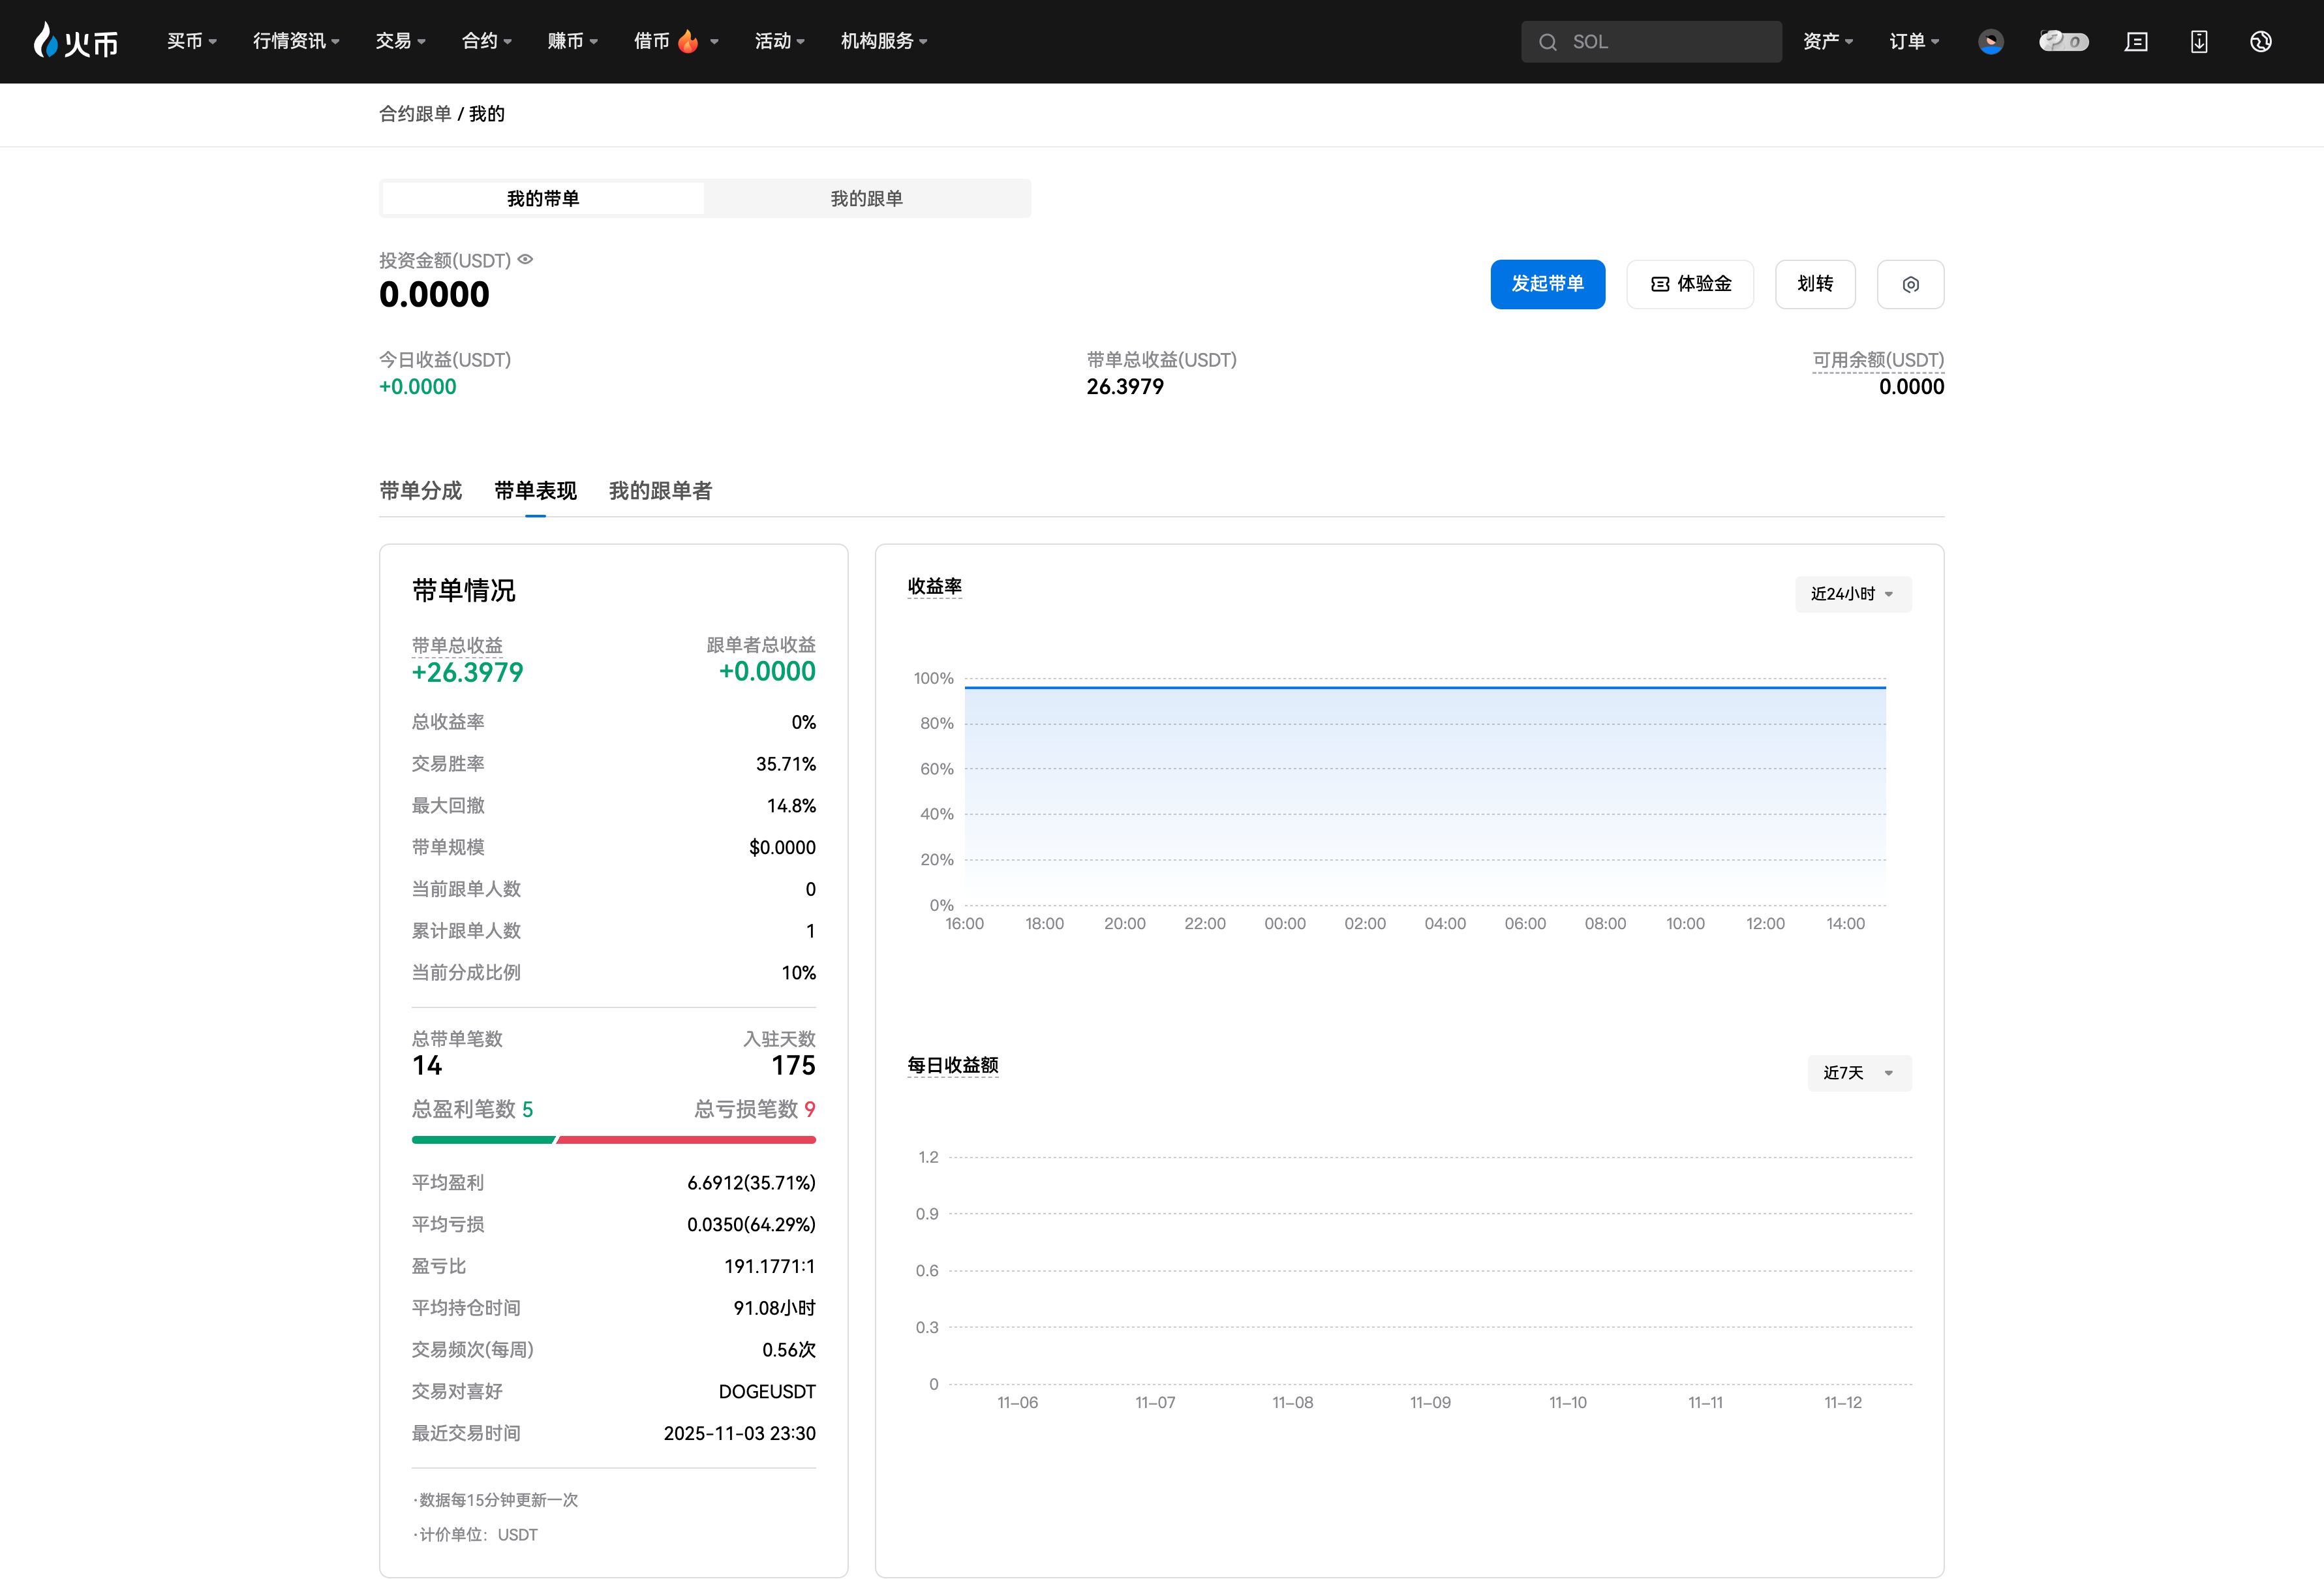Expand the 近24小时 time range dropdown

(x=1852, y=593)
